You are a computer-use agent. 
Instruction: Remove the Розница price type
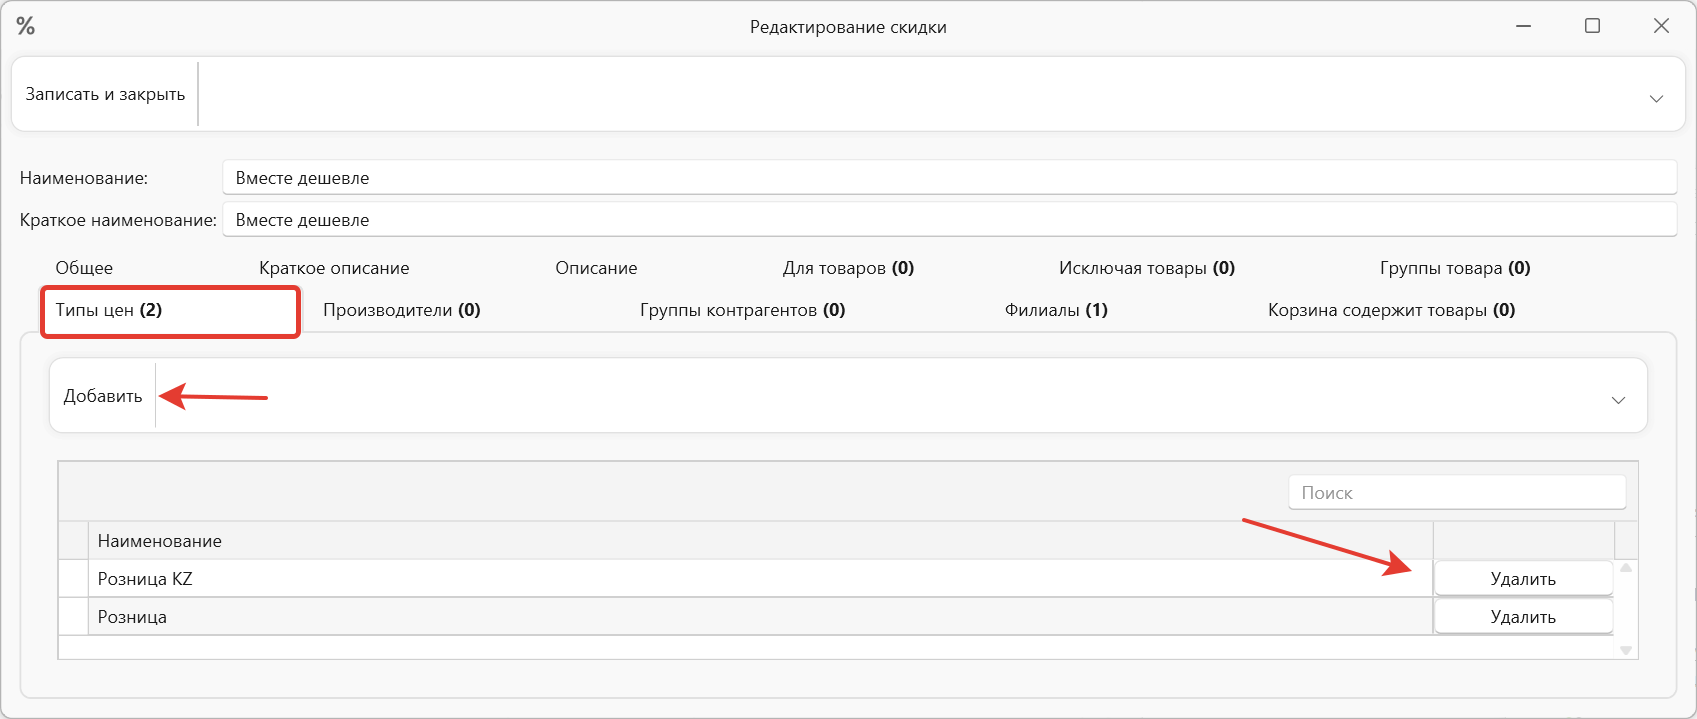click(x=1522, y=616)
